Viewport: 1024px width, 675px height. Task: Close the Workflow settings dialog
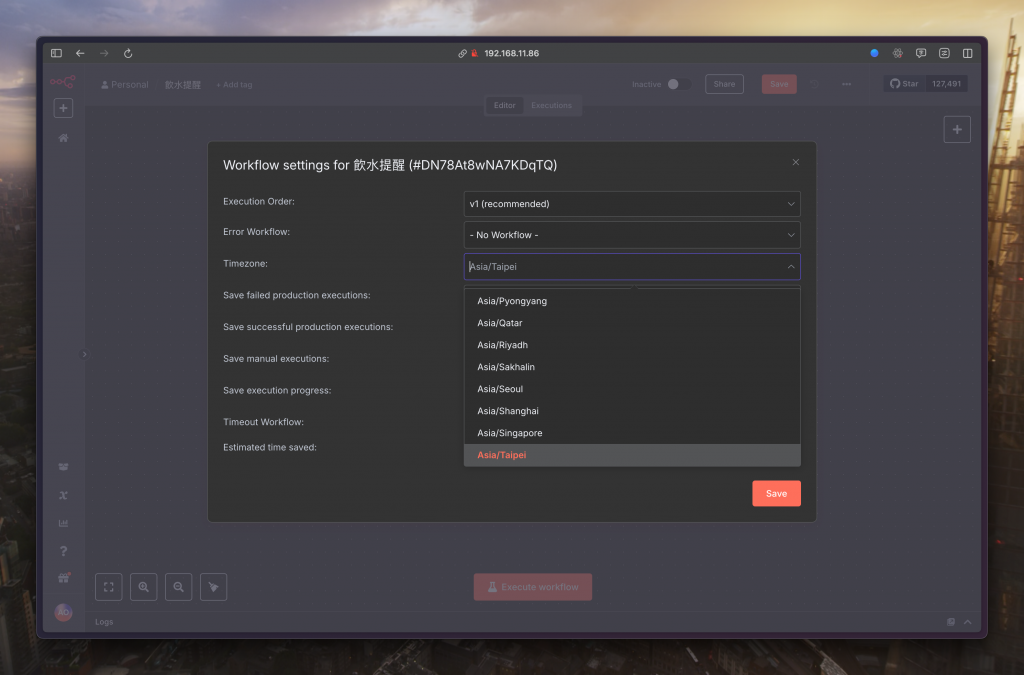click(x=795, y=162)
